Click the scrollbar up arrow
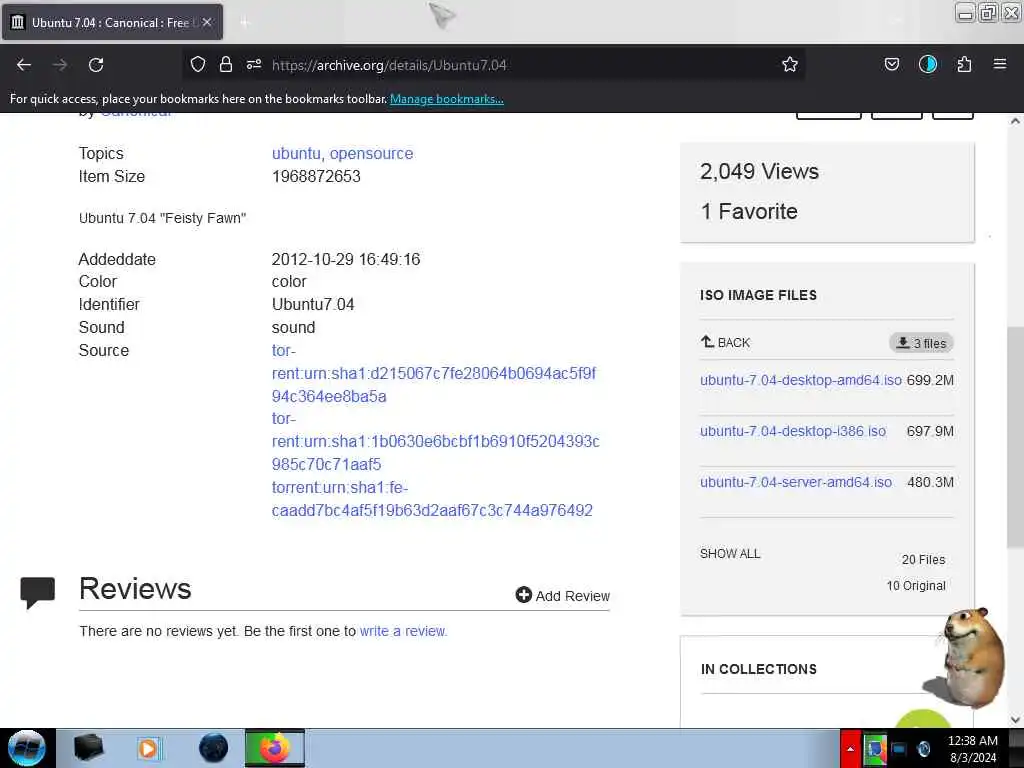Screen dimensions: 1024x768 pos(1016,121)
